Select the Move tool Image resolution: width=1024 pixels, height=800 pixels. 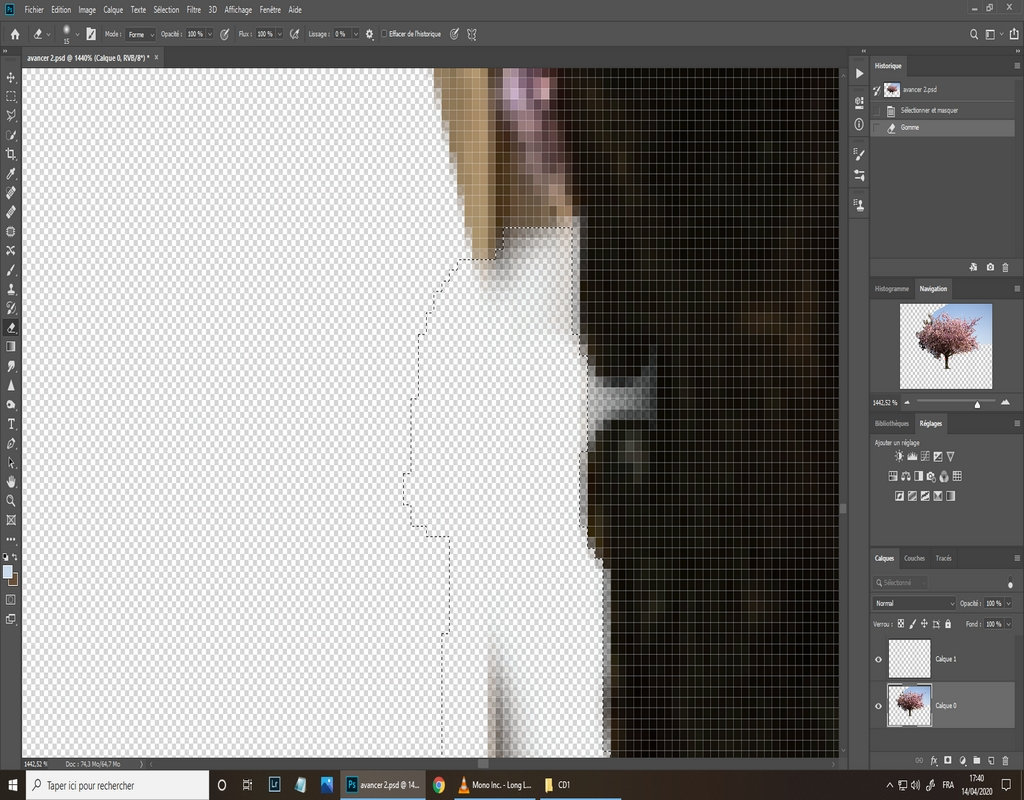(11, 78)
